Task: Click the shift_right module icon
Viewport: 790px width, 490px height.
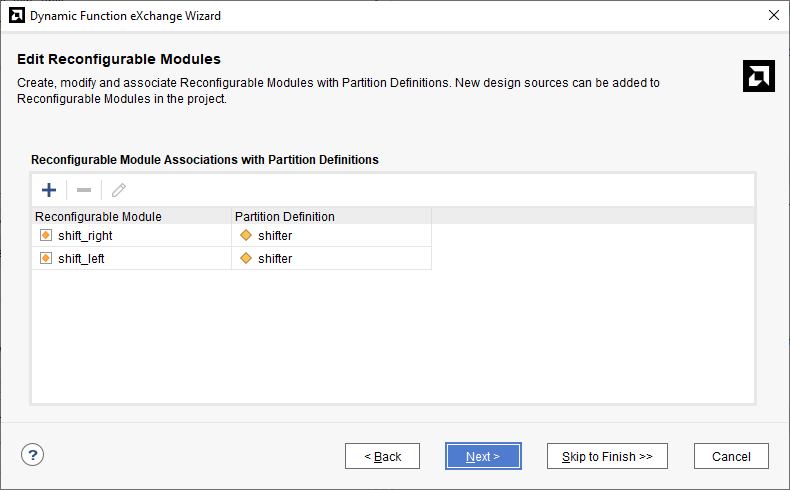Action: coord(45,236)
